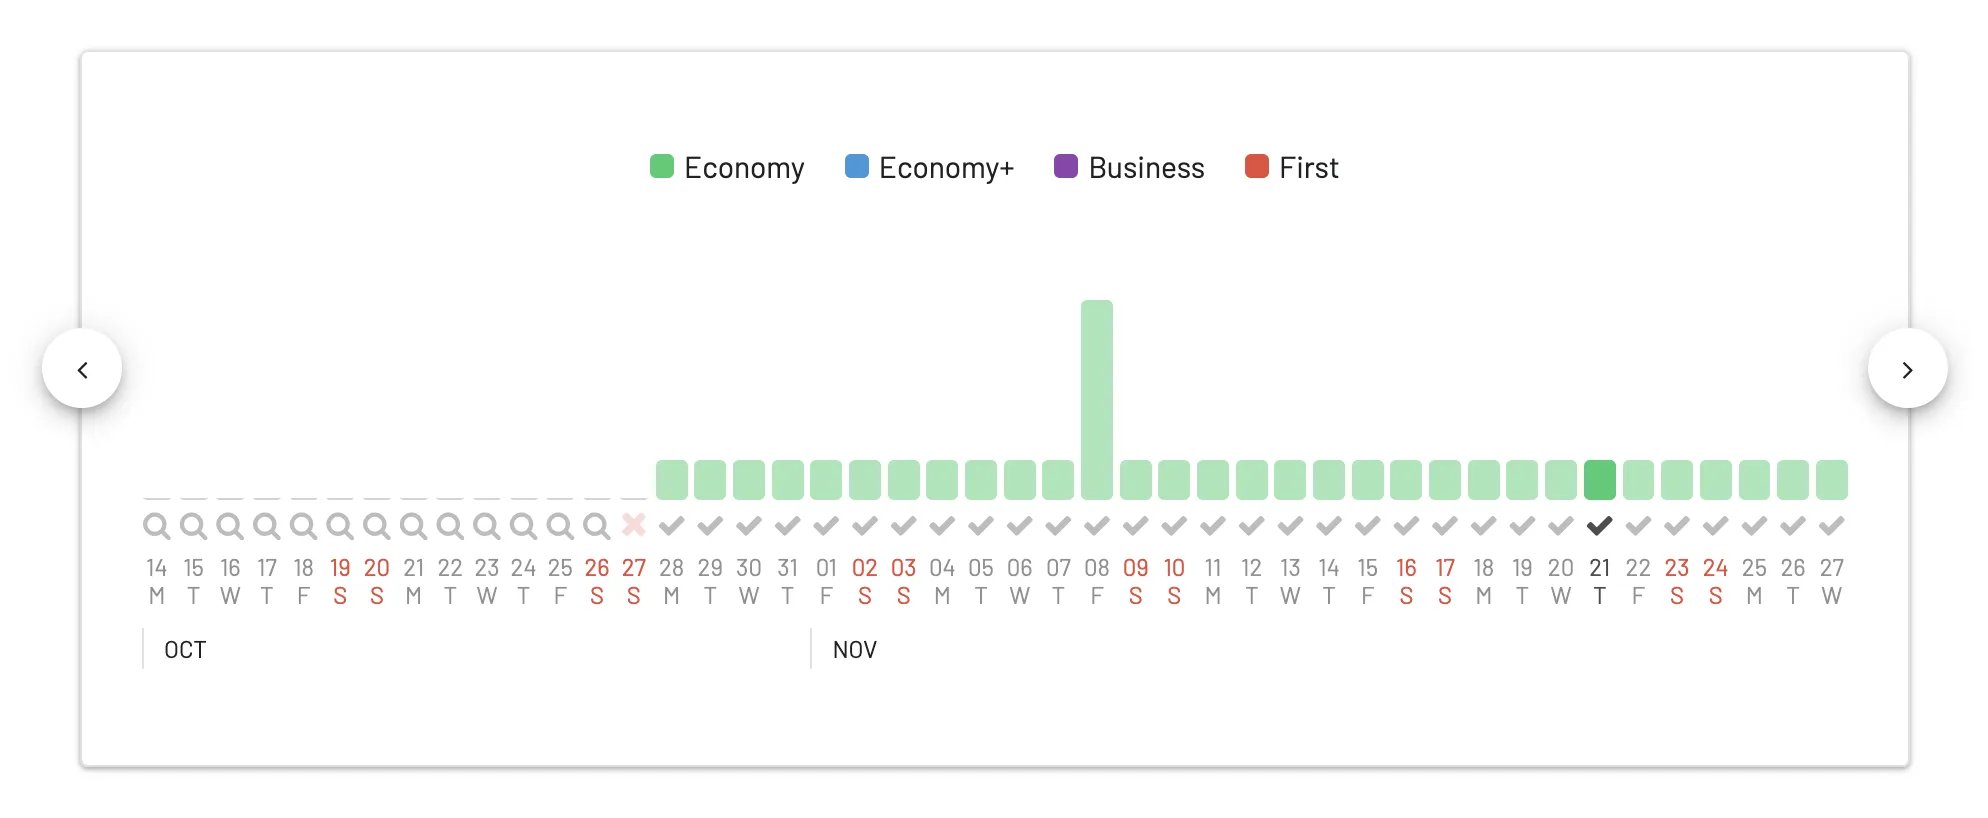Image resolution: width=1988 pixels, height=818 pixels.
Task: Select the highlighted green bar on November 21
Action: pyautogui.click(x=1599, y=480)
